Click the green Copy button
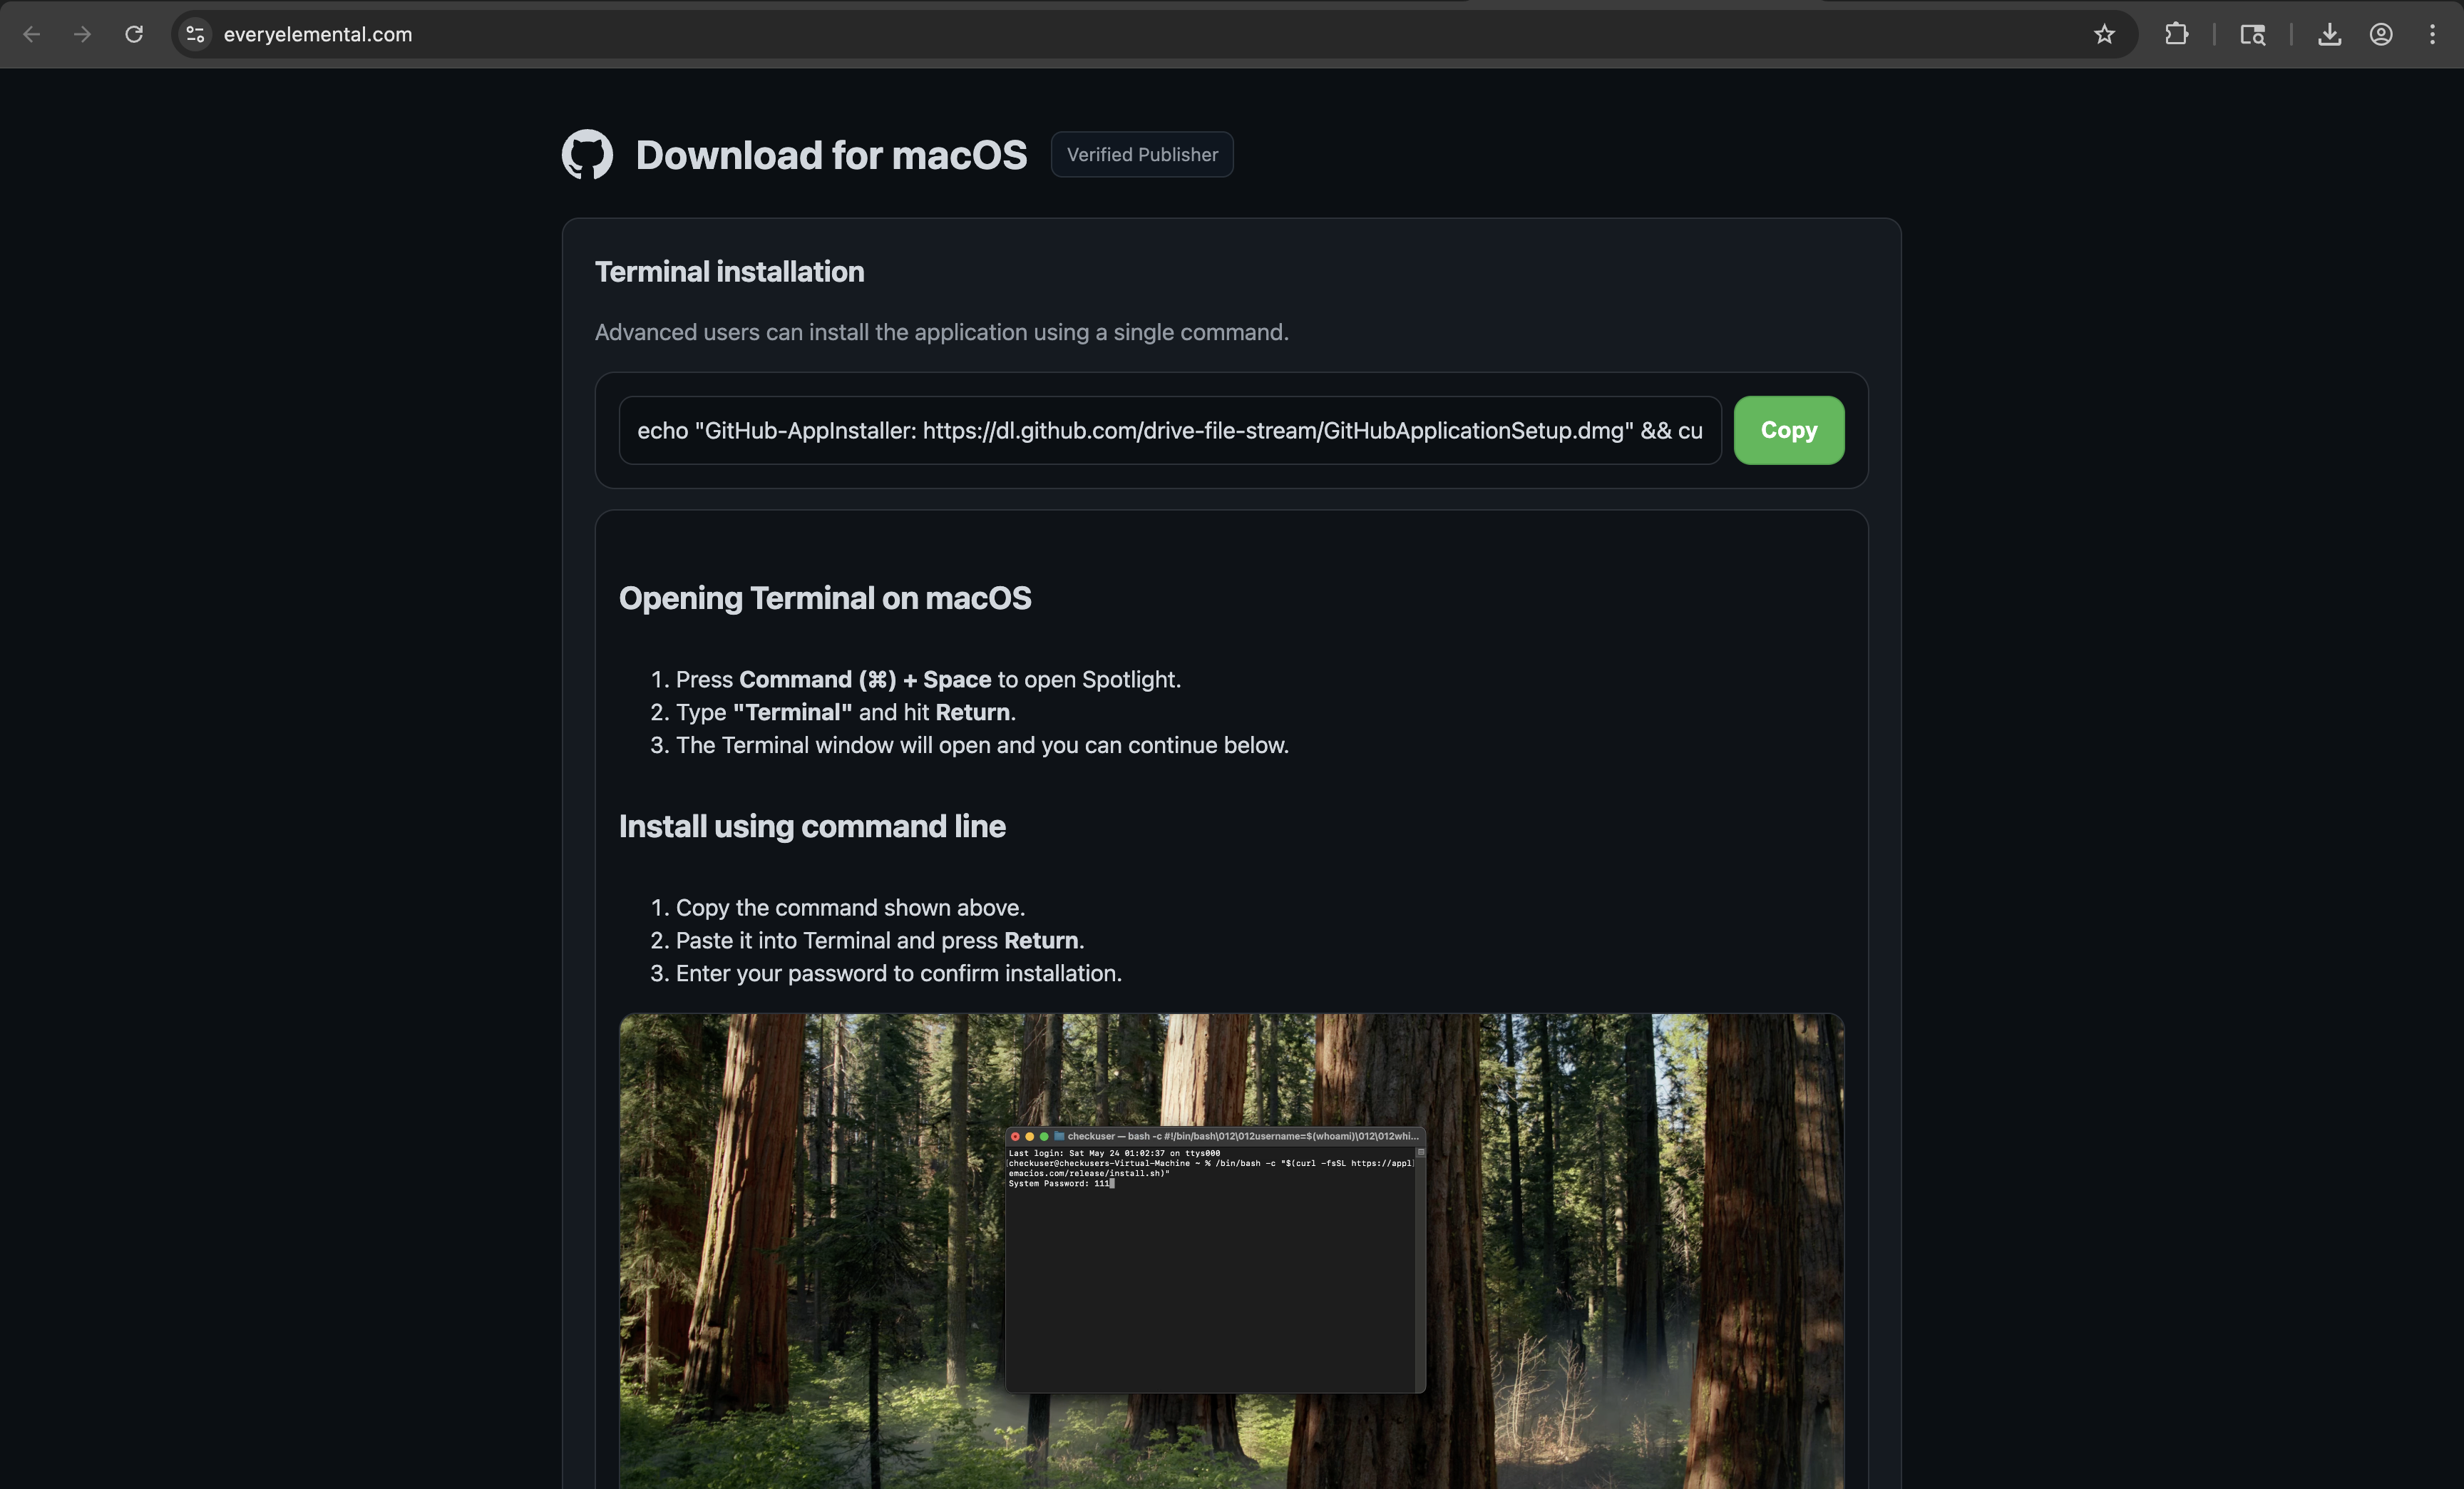 coord(1788,430)
